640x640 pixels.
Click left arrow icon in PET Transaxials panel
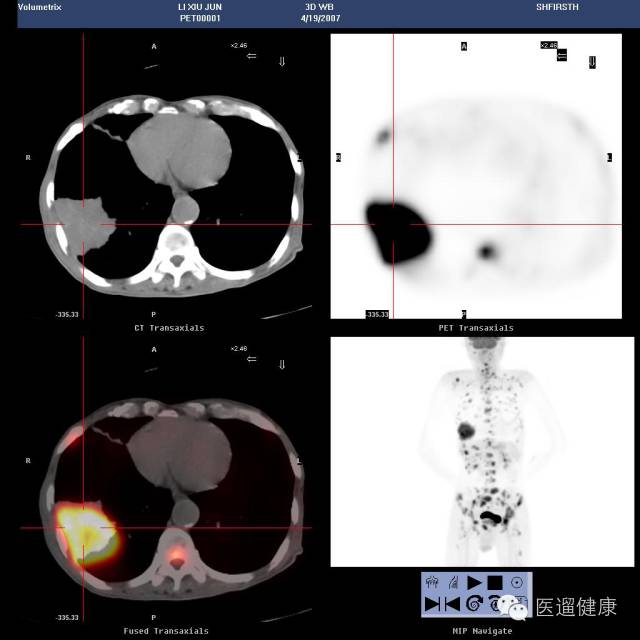click(562, 55)
